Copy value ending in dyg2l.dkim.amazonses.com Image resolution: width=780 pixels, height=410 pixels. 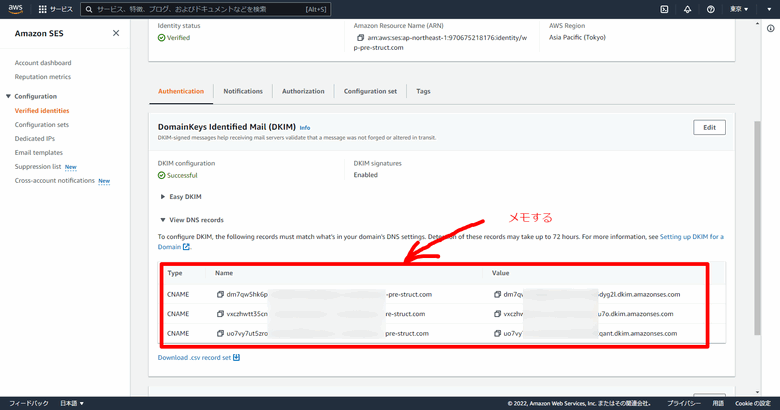(497, 295)
